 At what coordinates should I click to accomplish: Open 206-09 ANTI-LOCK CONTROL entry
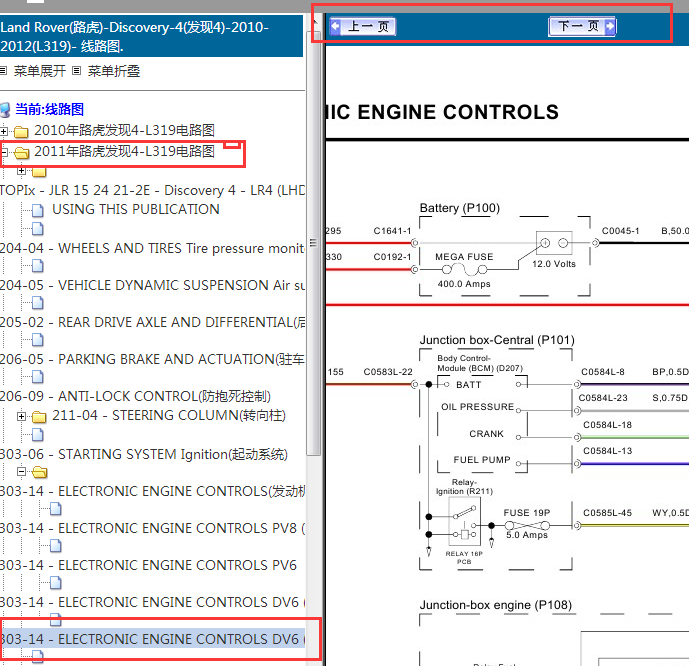(135, 396)
